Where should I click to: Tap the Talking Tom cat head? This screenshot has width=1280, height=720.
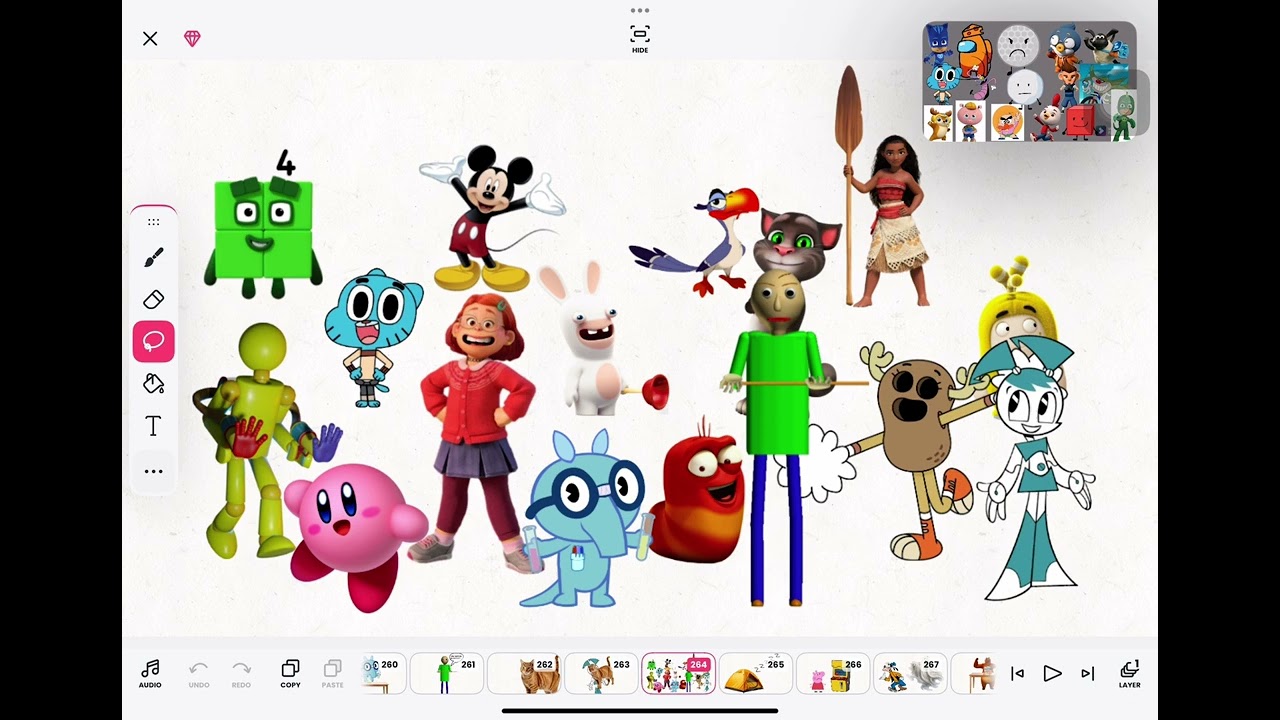797,243
